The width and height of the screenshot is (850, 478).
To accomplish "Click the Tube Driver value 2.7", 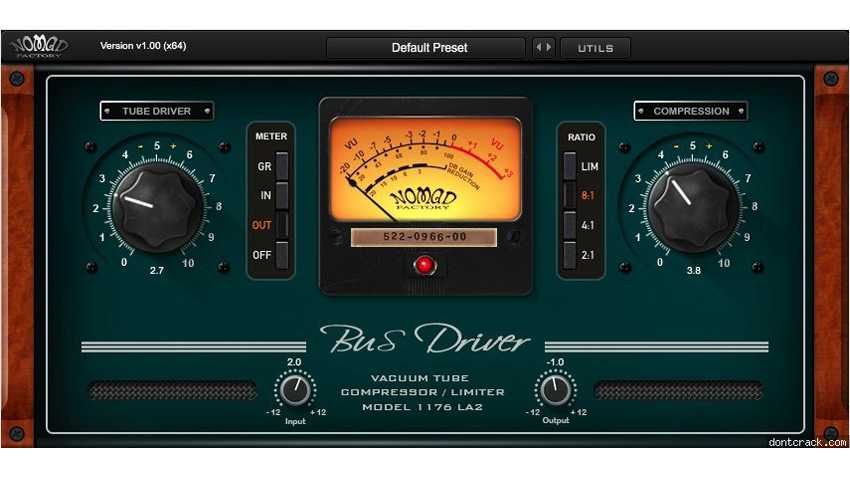I will [x=157, y=270].
